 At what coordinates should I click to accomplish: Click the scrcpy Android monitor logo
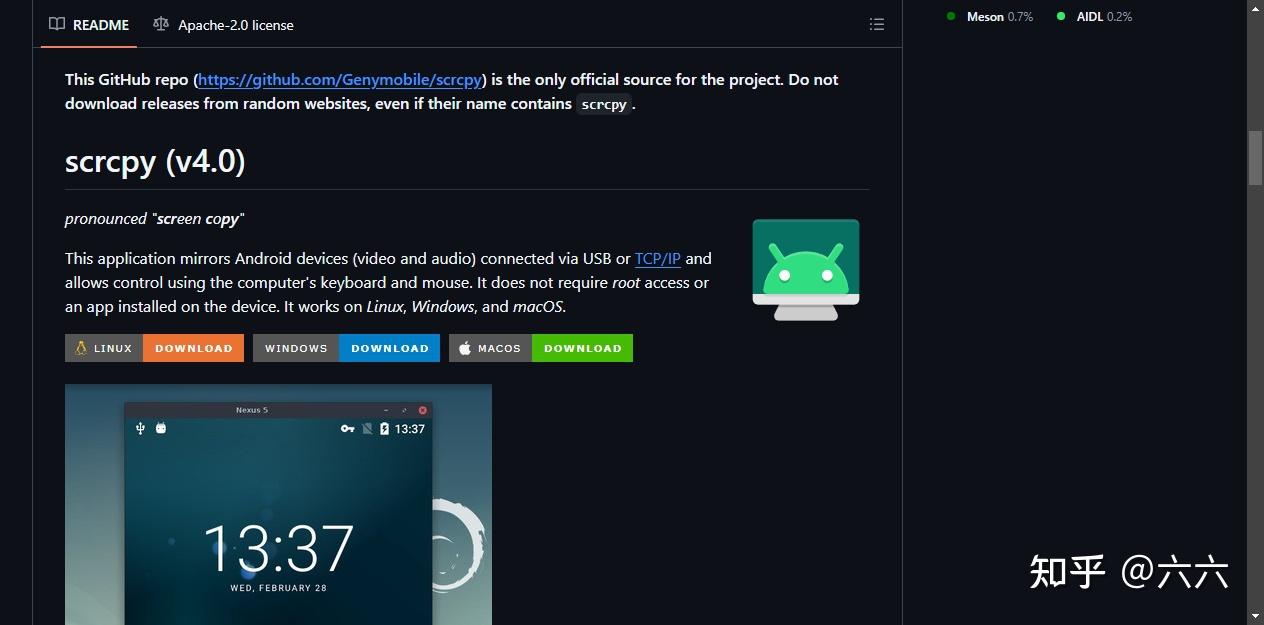click(806, 270)
